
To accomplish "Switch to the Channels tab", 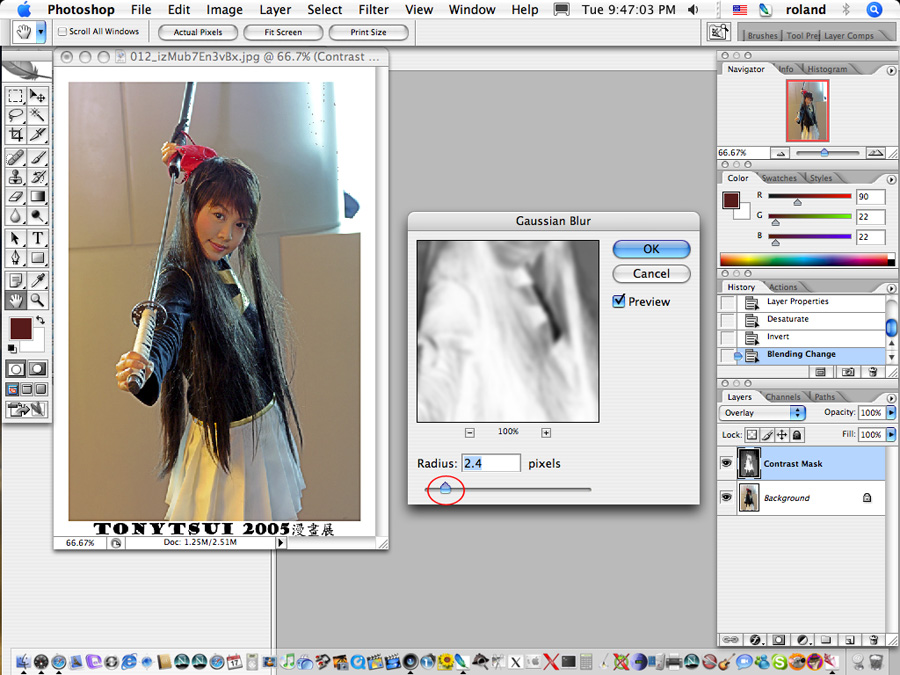I will [782, 397].
